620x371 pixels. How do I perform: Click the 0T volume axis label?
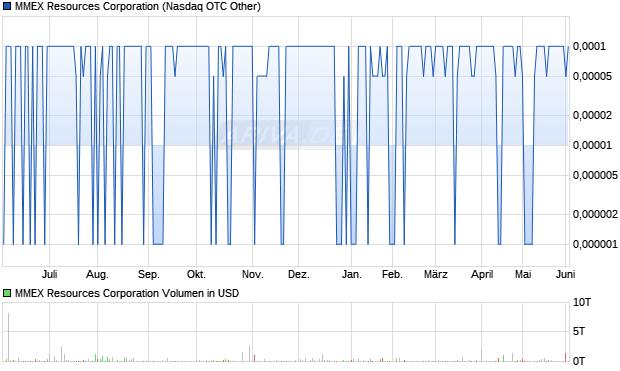(579, 360)
